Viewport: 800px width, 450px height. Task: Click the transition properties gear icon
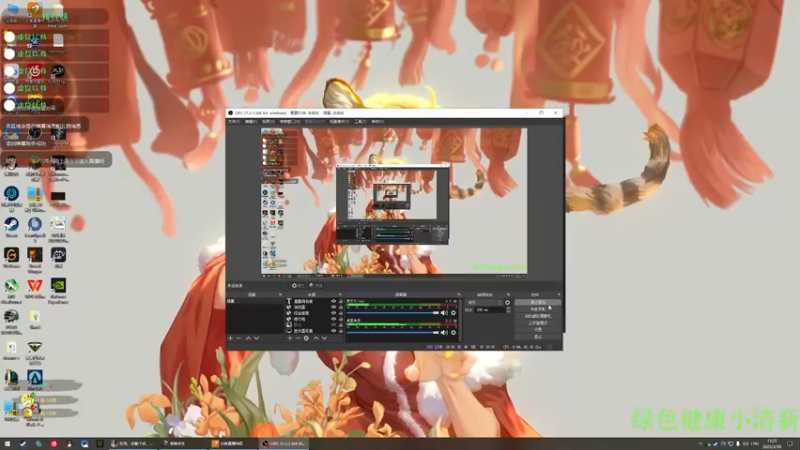(507, 303)
